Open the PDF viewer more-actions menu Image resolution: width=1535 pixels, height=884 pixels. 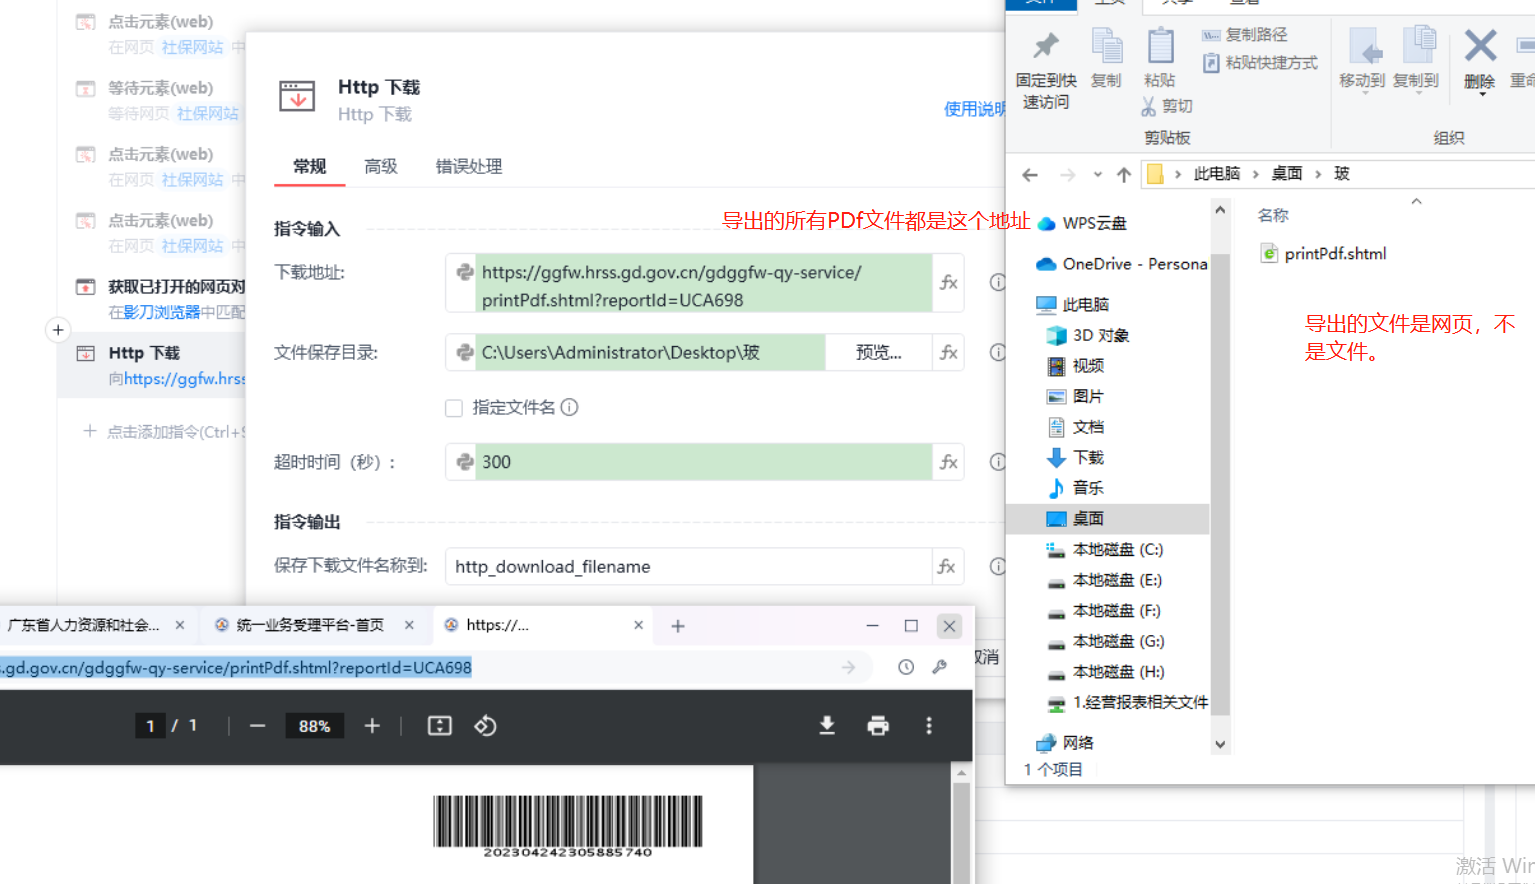[929, 726]
